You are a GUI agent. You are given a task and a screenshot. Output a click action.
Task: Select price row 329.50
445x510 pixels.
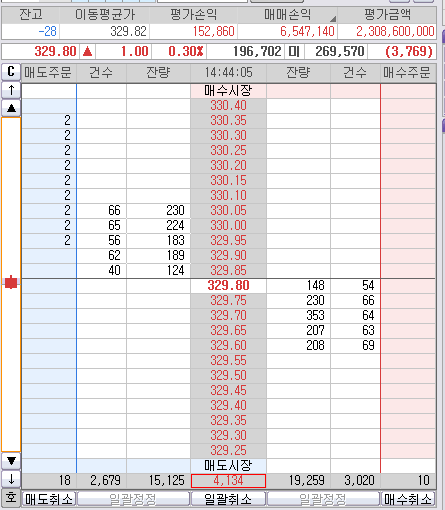tap(228, 376)
